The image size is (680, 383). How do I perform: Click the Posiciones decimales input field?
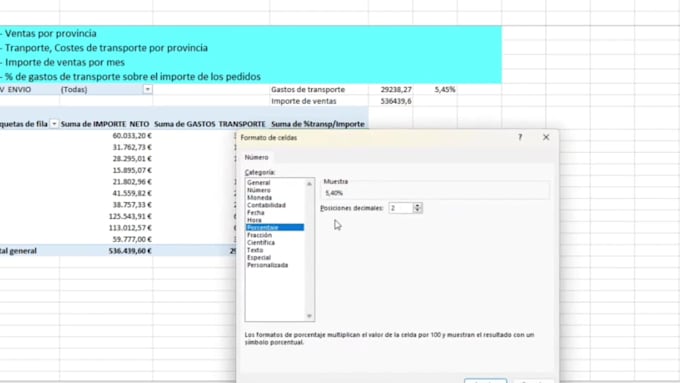tap(401, 208)
